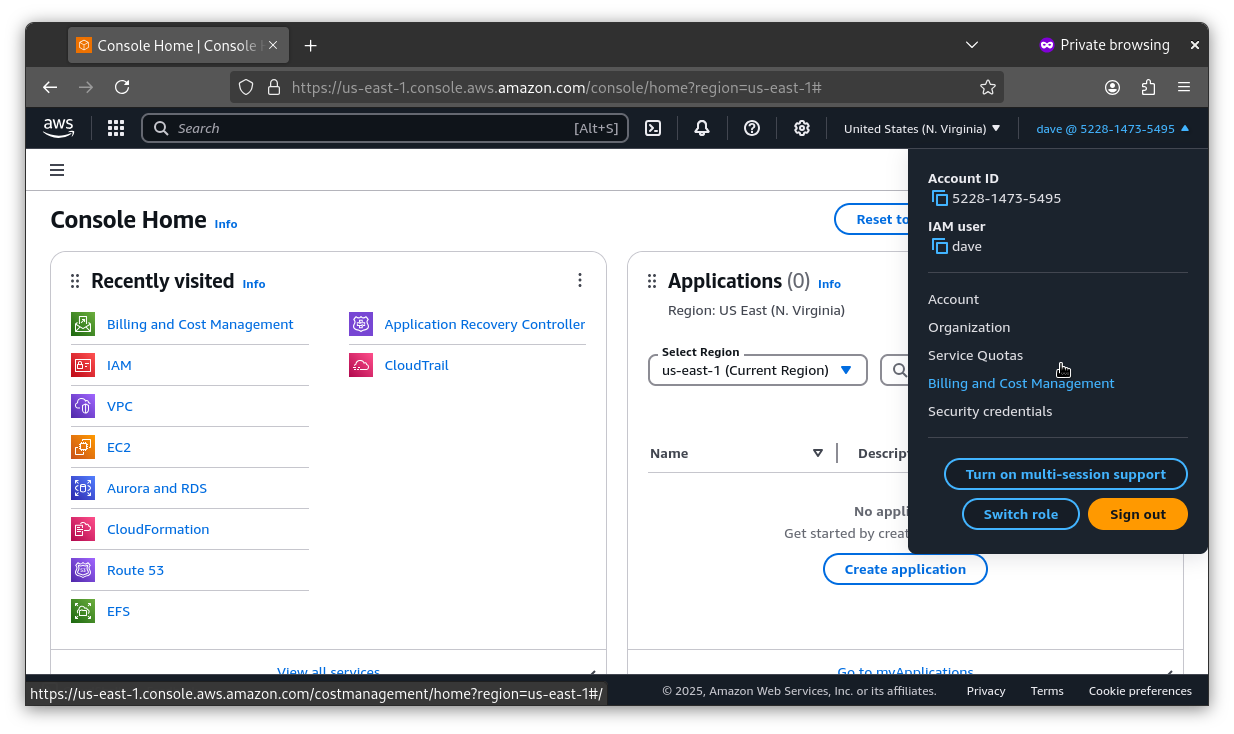Open the help question mark icon
The image size is (1234, 734).
pos(752,128)
